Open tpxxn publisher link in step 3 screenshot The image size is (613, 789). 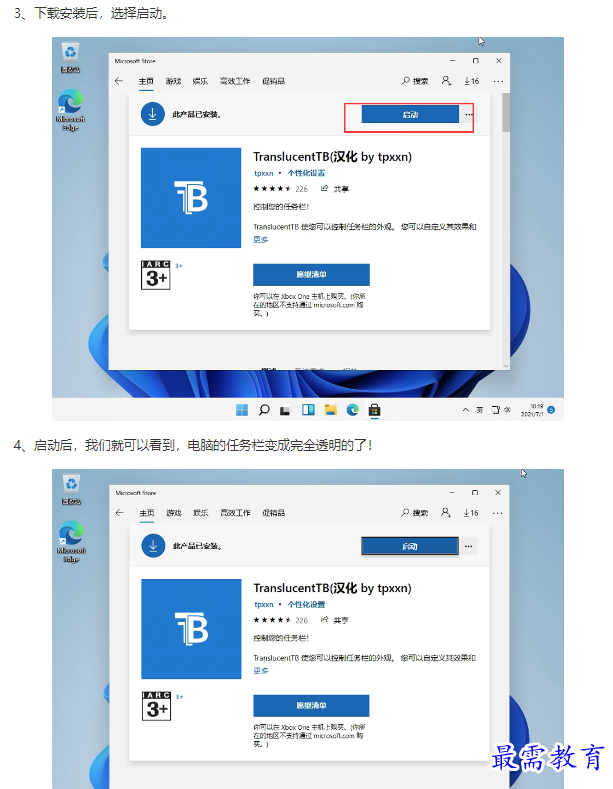point(264,173)
